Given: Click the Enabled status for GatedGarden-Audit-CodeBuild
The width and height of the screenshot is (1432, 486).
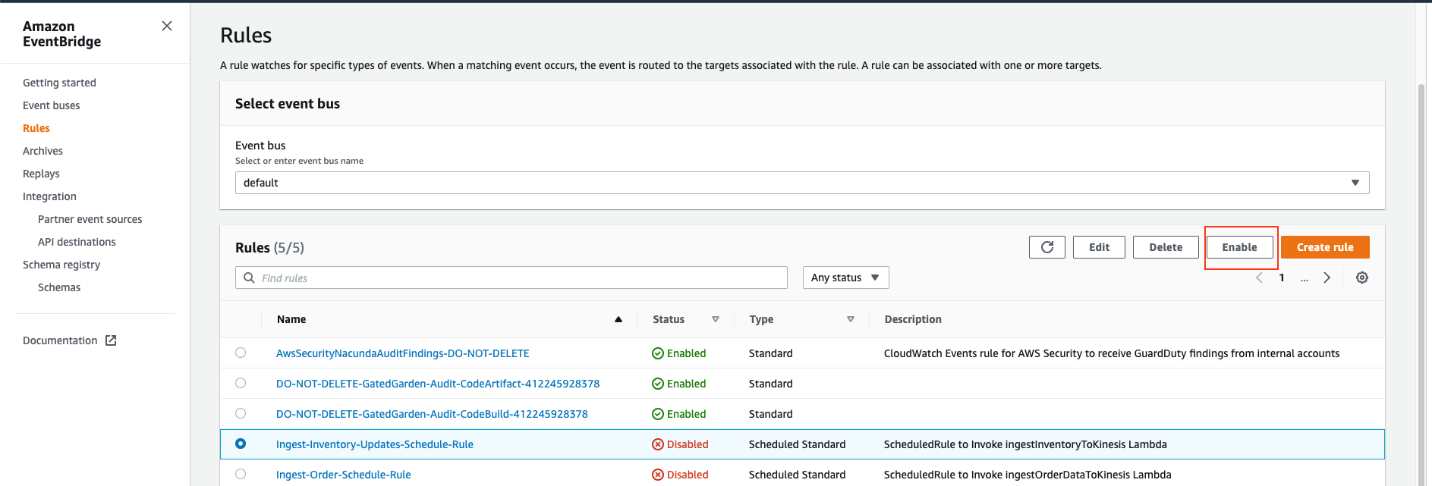Looking at the screenshot, I should pyautogui.click(x=679, y=414).
